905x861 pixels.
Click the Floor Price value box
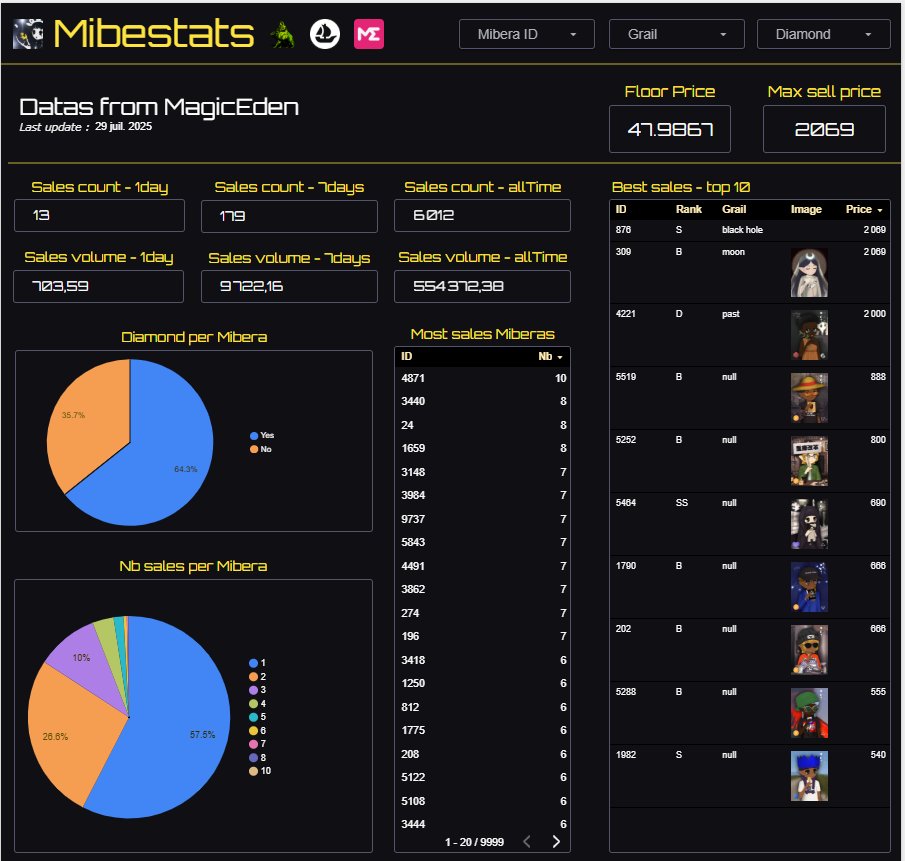670,128
